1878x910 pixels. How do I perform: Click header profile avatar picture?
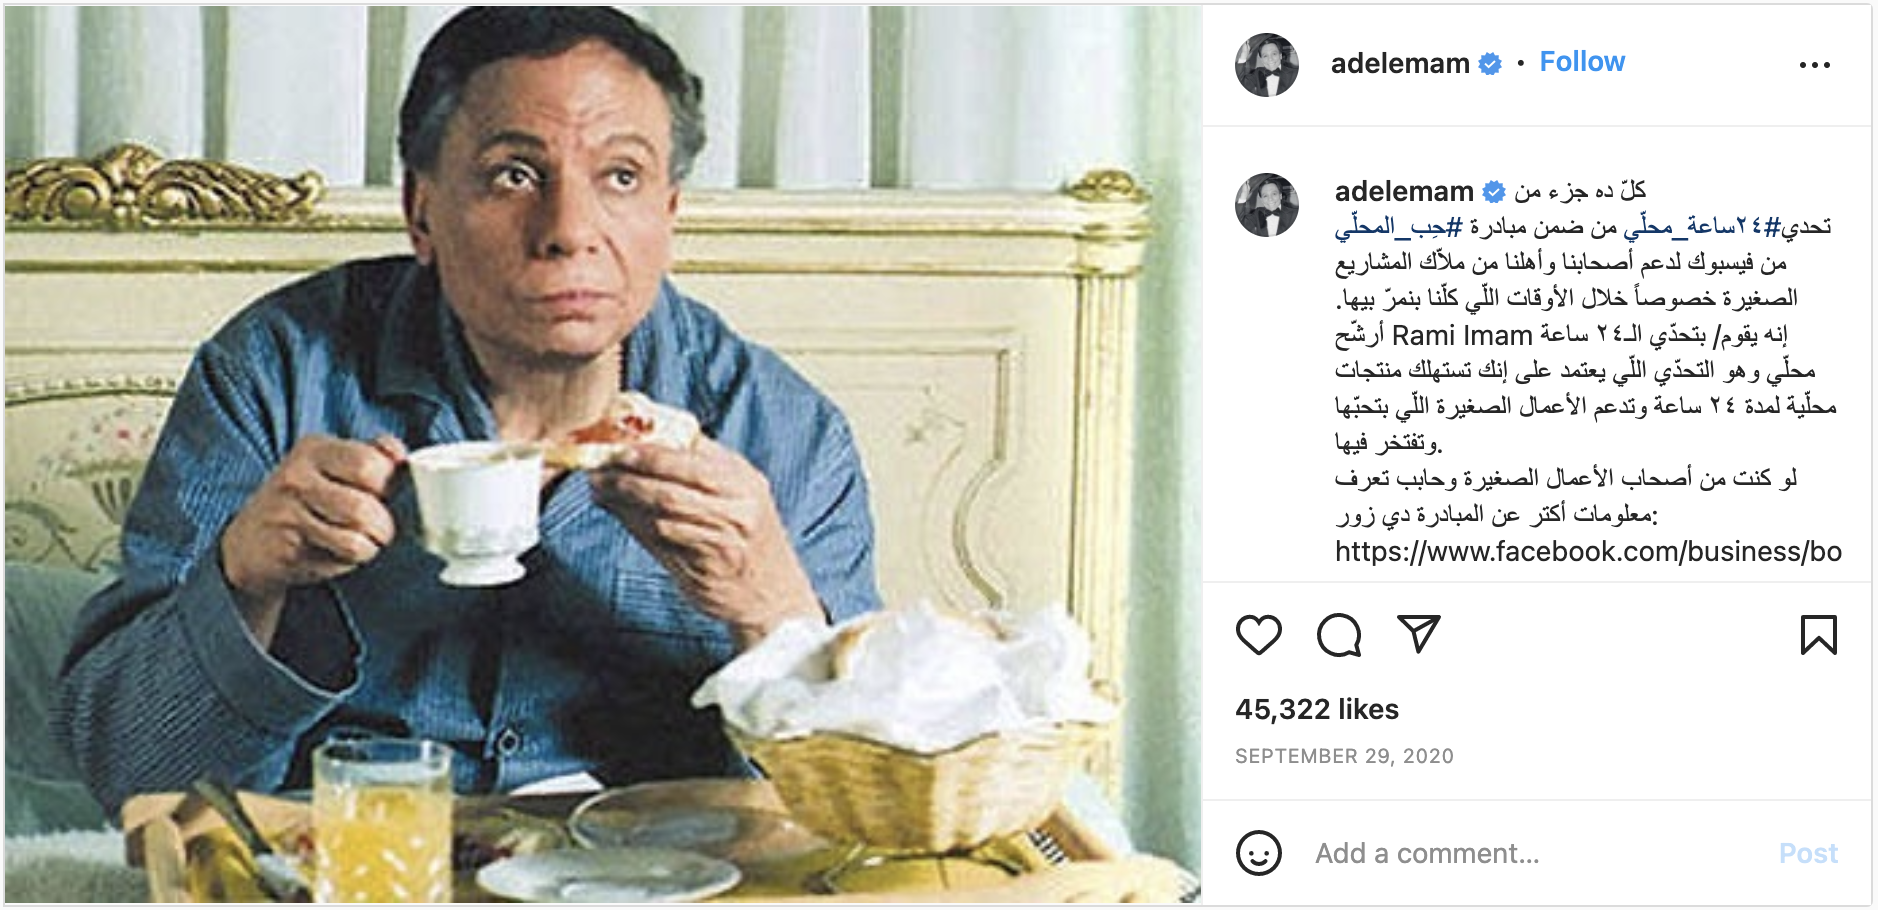(1267, 65)
